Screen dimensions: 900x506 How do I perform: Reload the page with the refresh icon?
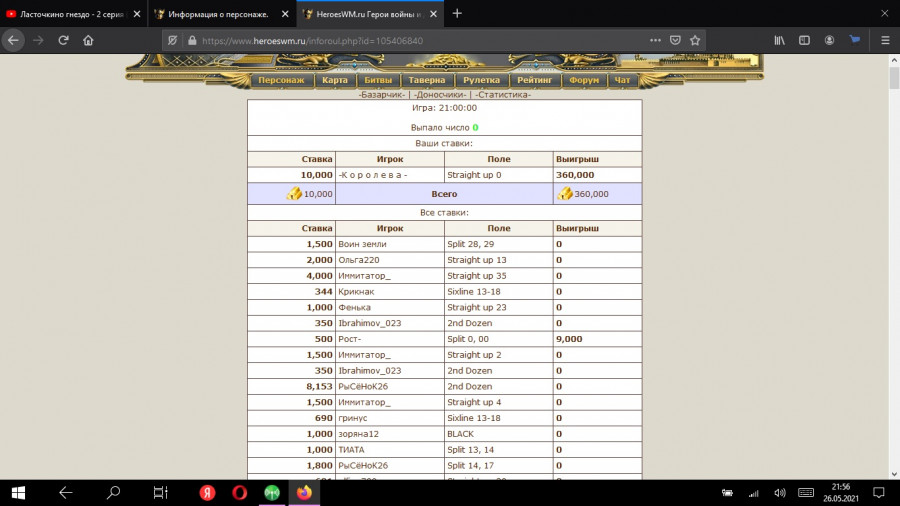[x=63, y=41]
